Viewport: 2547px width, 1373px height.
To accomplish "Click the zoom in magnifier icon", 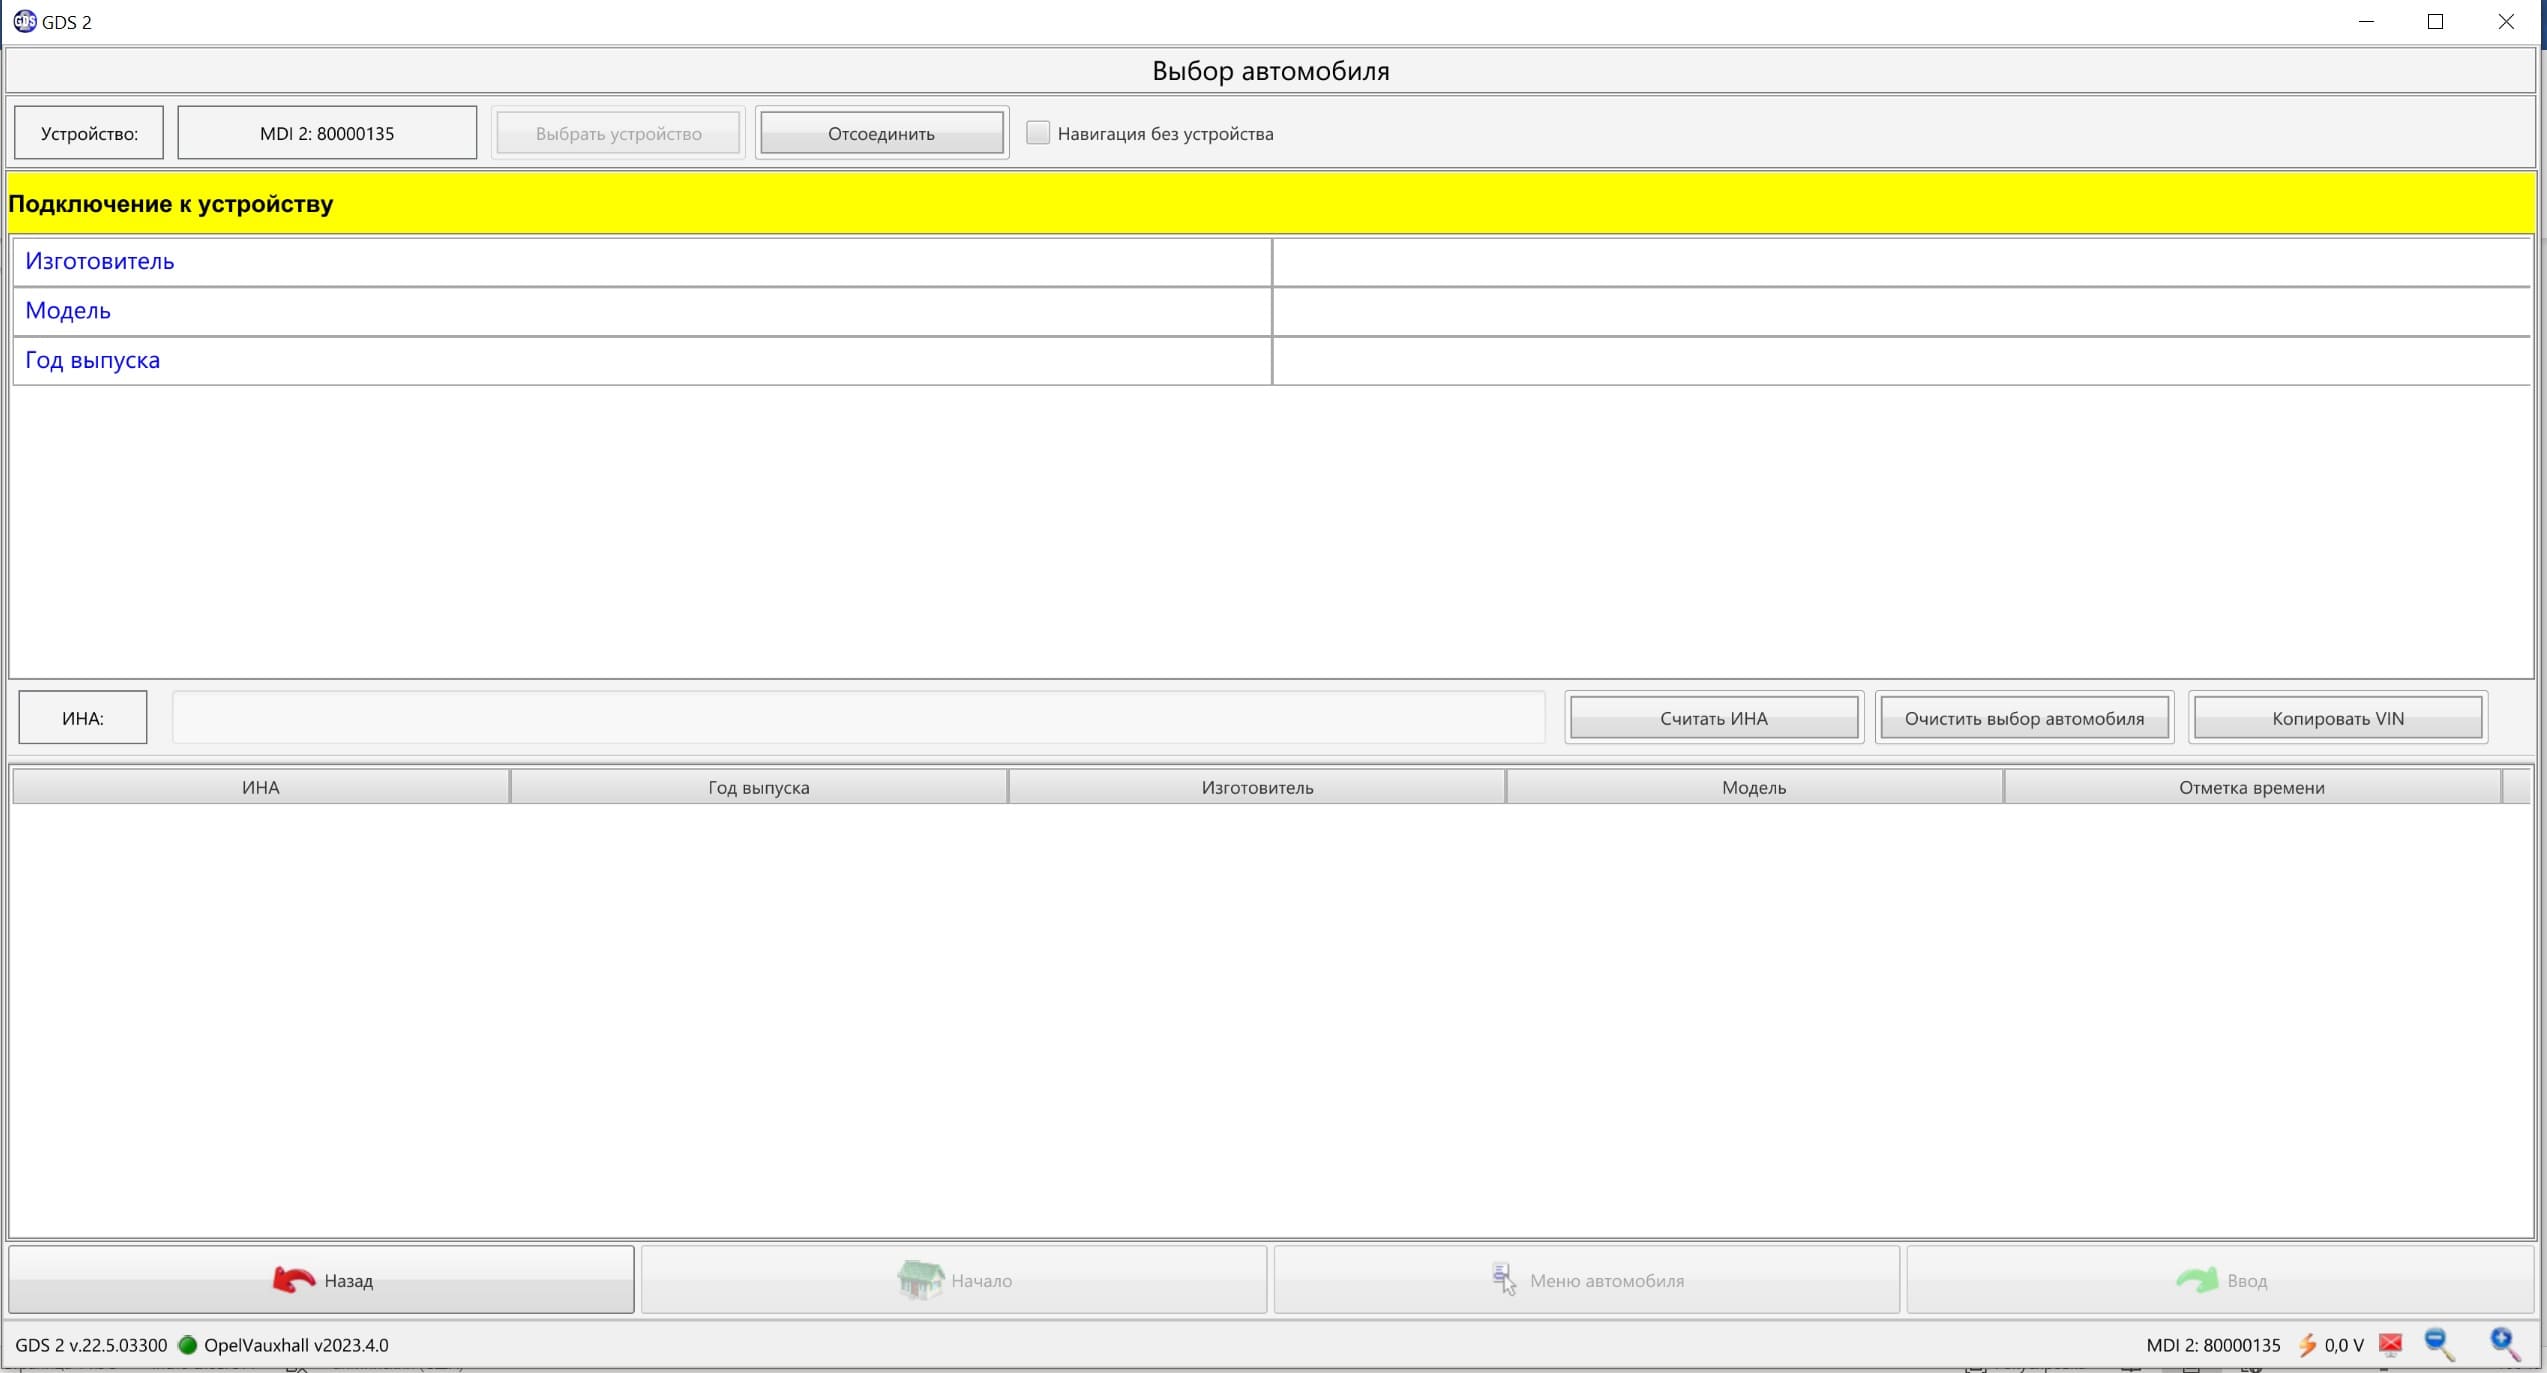I will pyautogui.click(x=2504, y=1344).
